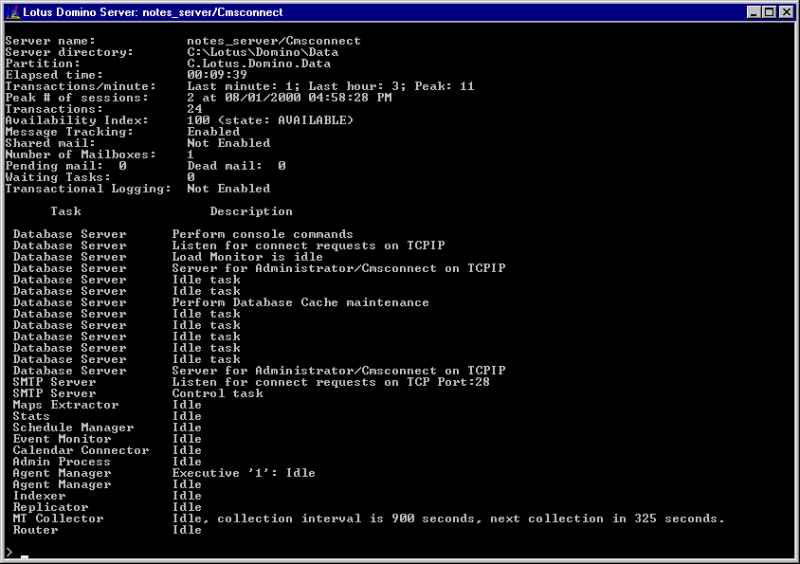Click Transactional Logging value 'Not Enabled'

(x=228, y=189)
